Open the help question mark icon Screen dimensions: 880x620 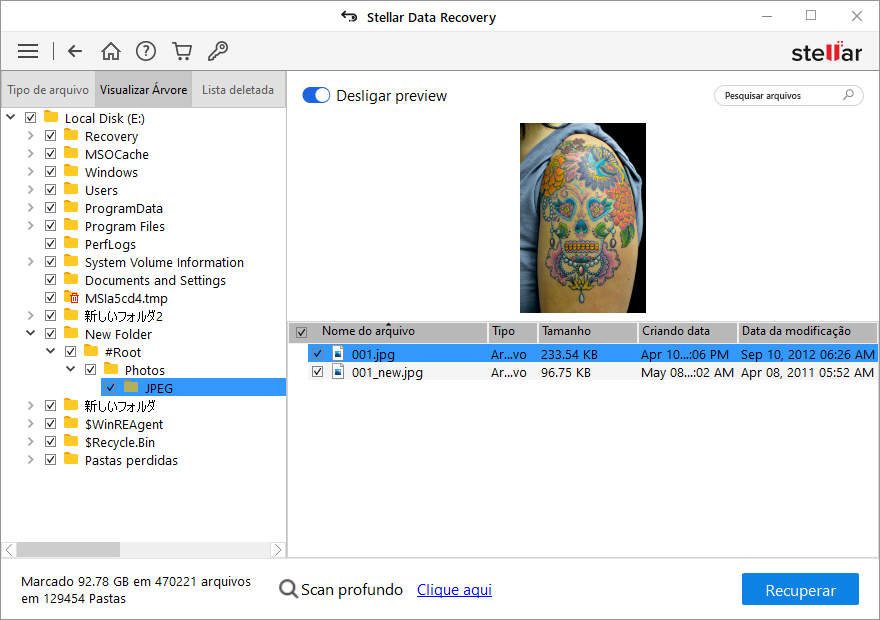click(146, 51)
